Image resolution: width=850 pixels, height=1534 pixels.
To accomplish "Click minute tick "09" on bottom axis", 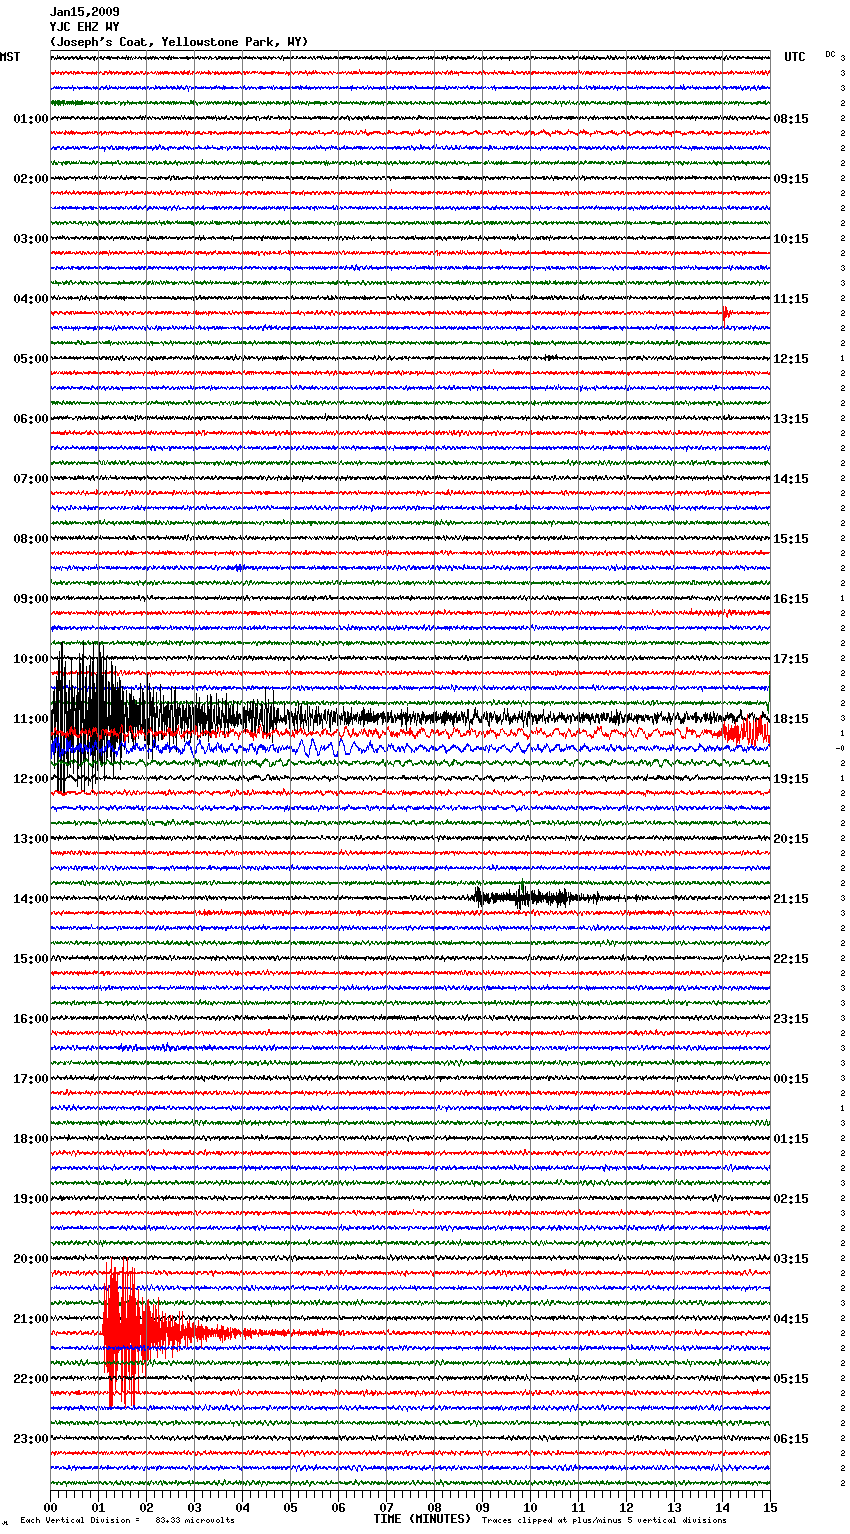I will pyautogui.click(x=482, y=1507).
